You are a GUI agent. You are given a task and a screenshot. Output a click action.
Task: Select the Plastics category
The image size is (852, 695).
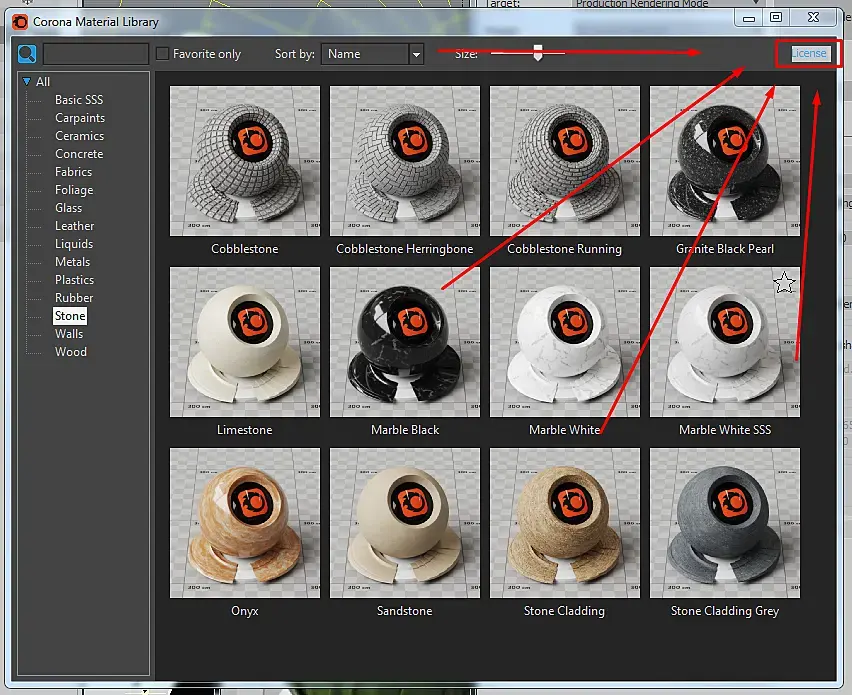pyautogui.click(x=74, y=279)
